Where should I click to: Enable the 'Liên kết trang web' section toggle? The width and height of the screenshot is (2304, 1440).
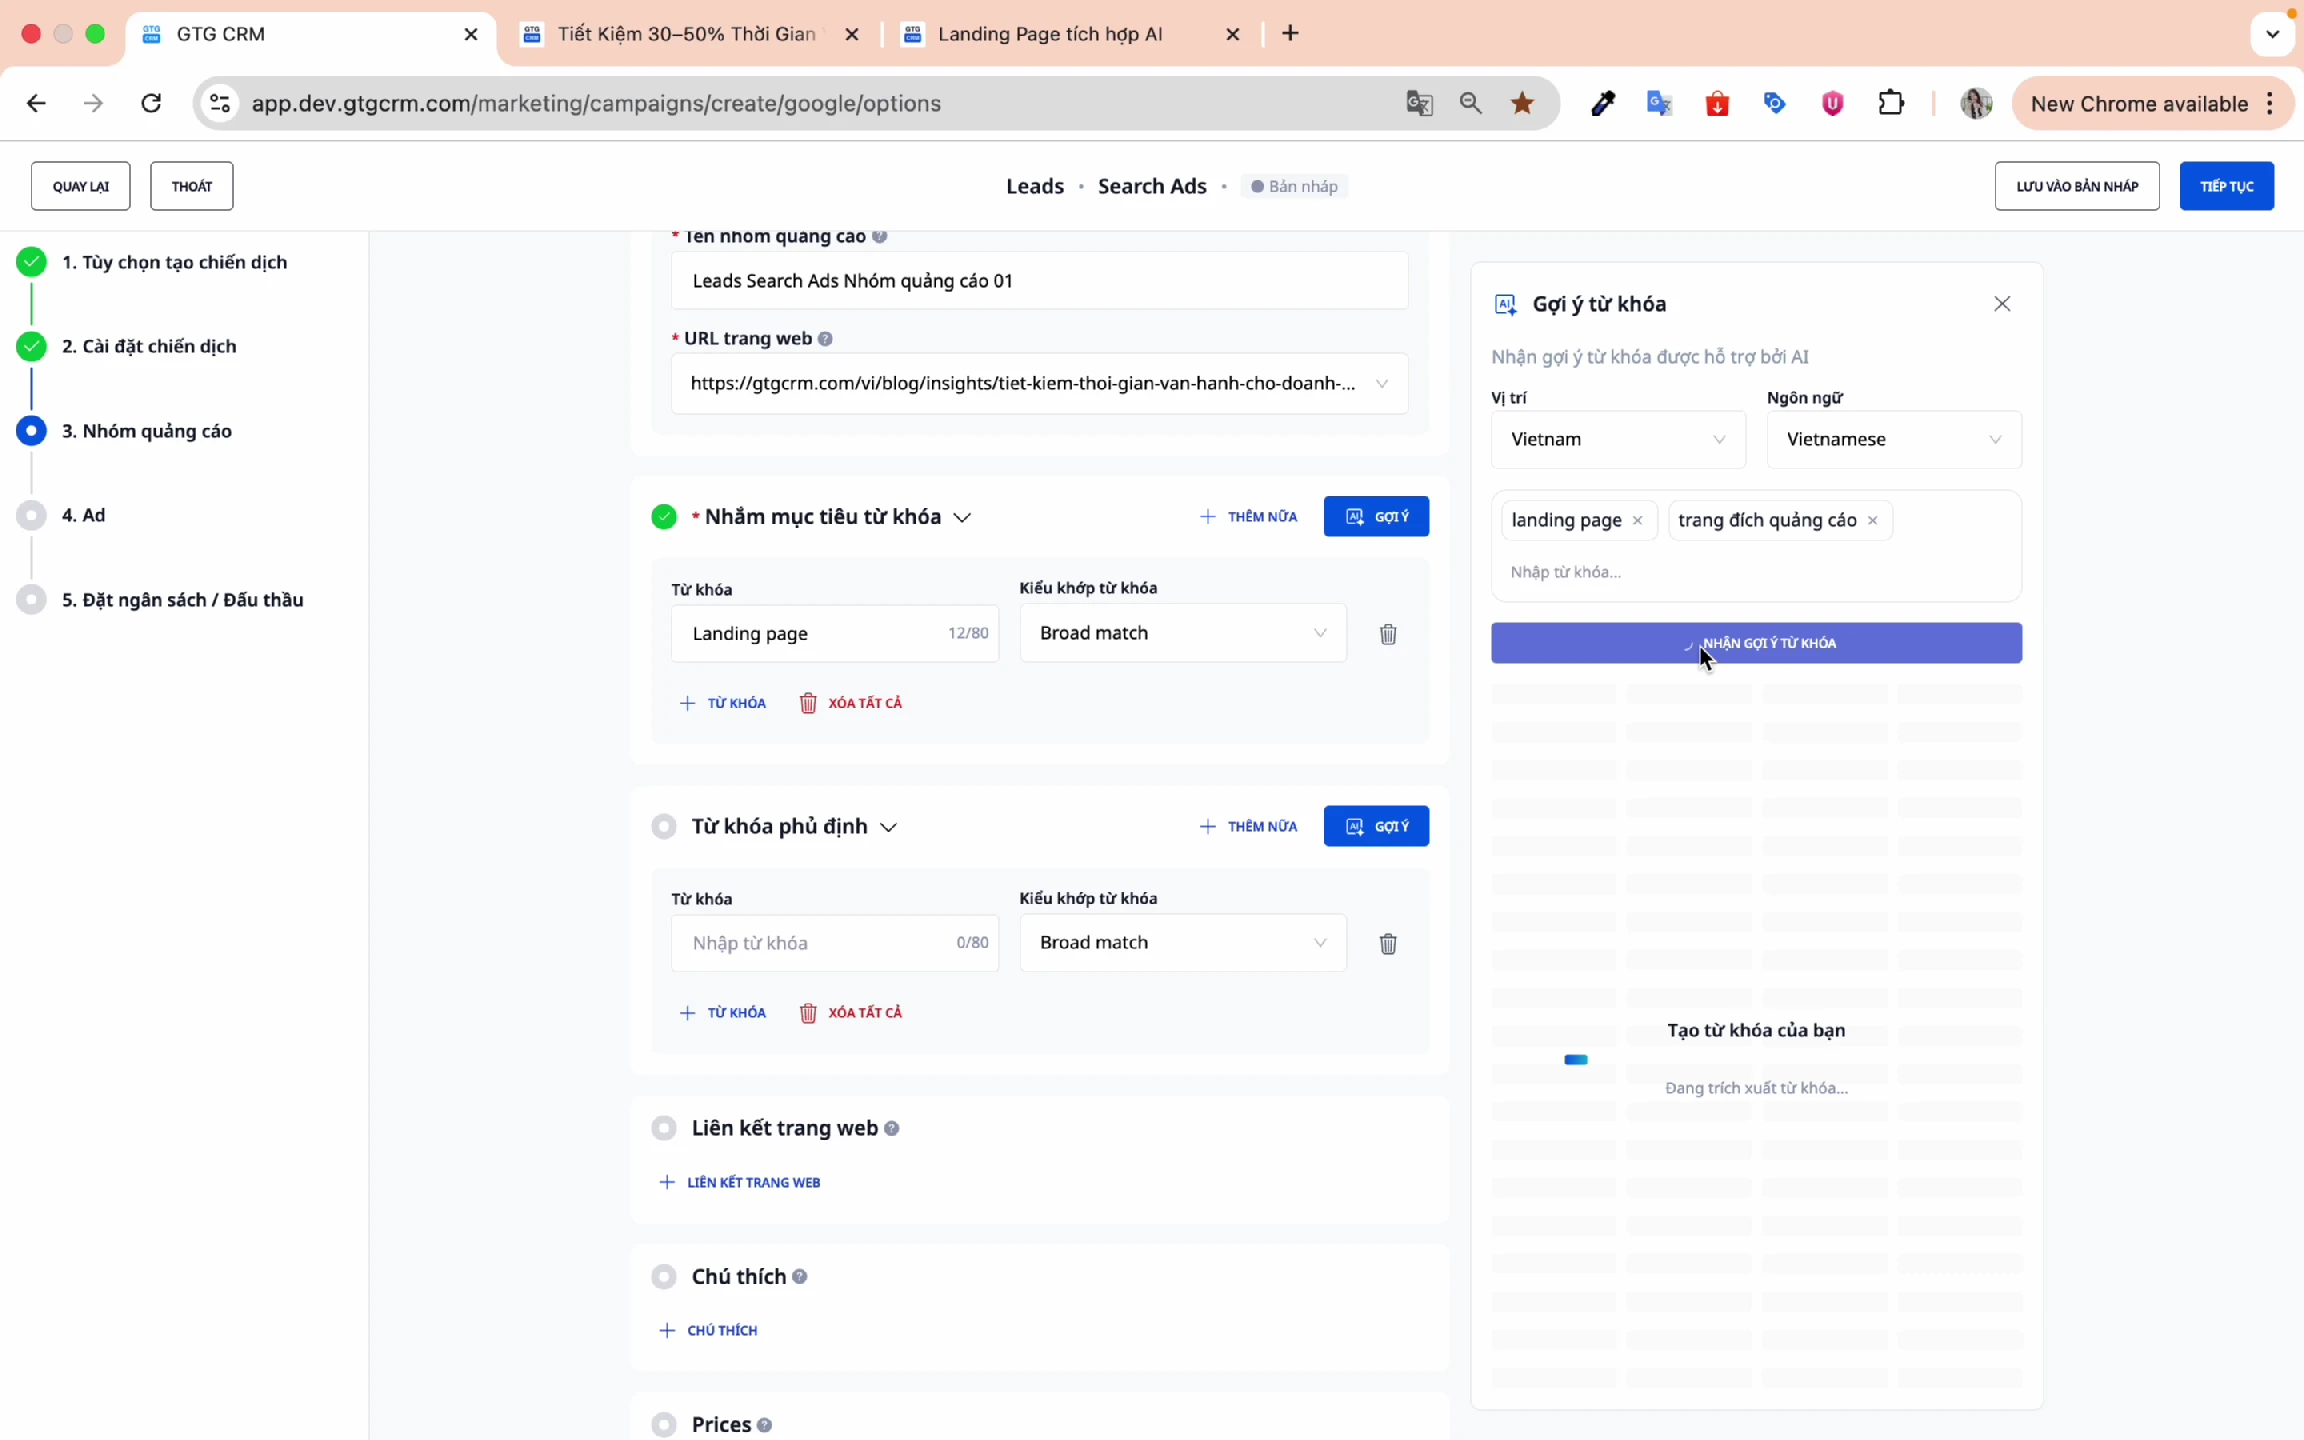click(x=664, y=1127)
